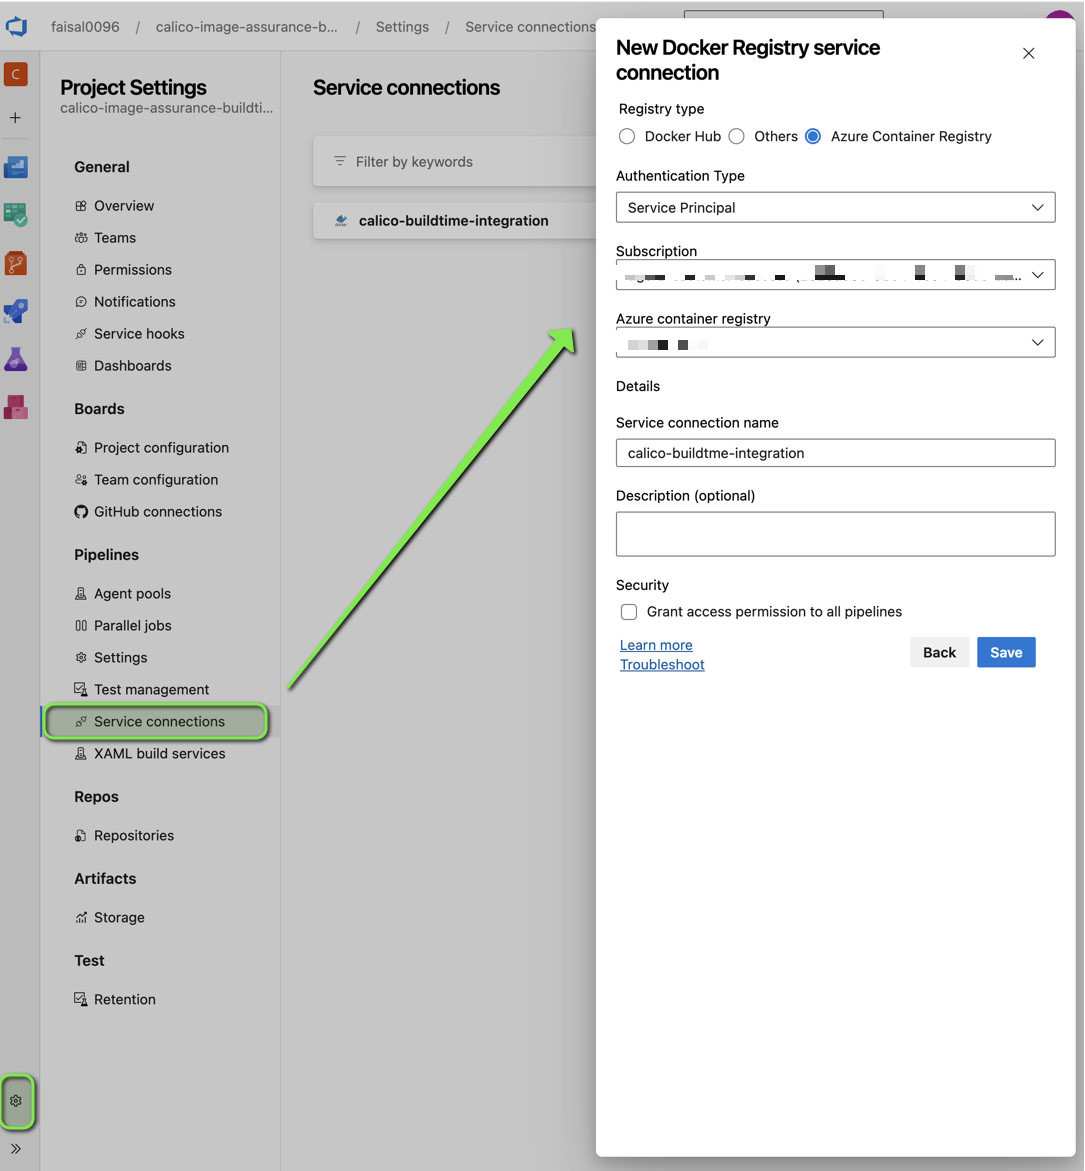1085x1171 pixels.
Task: Open Agent pools settings page
Action: 132,594
